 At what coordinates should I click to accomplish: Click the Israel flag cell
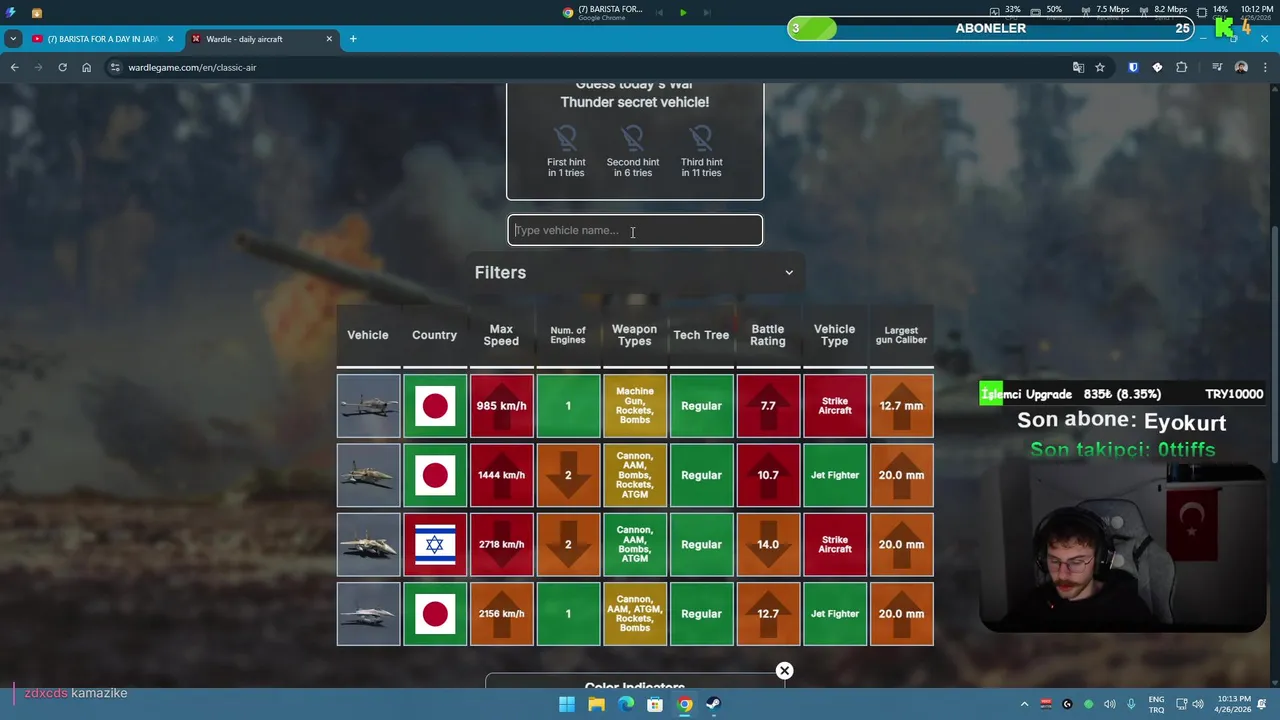tap(435, 545)
